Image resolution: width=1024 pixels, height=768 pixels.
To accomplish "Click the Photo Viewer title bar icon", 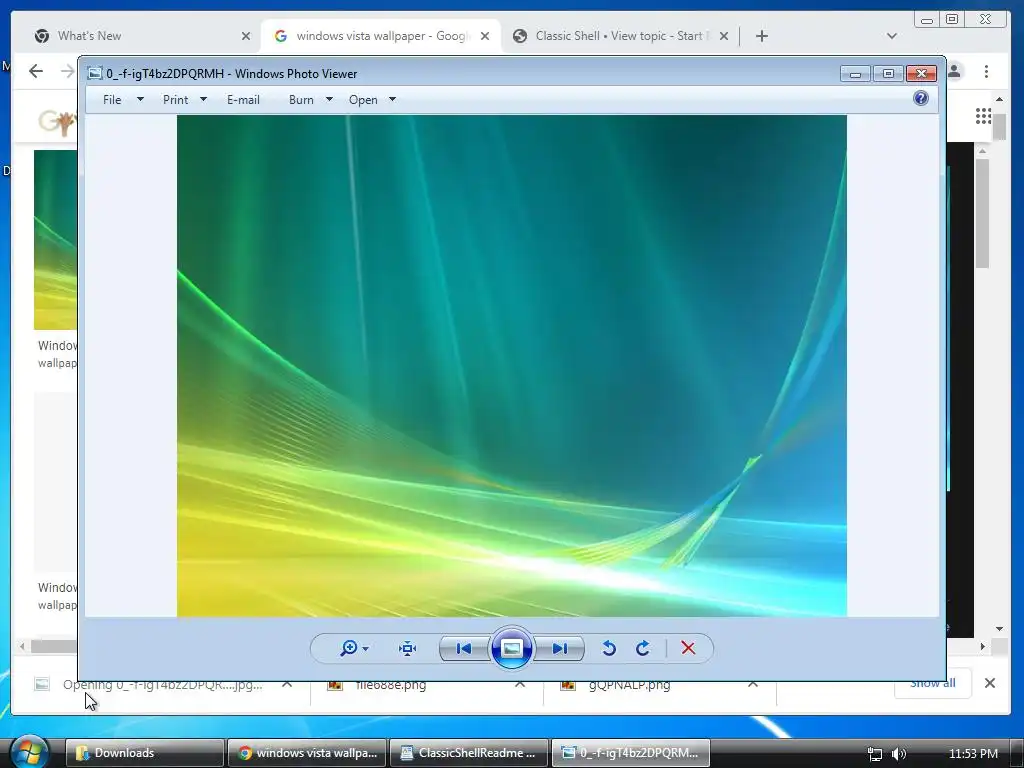I will [x=95, y=73].
